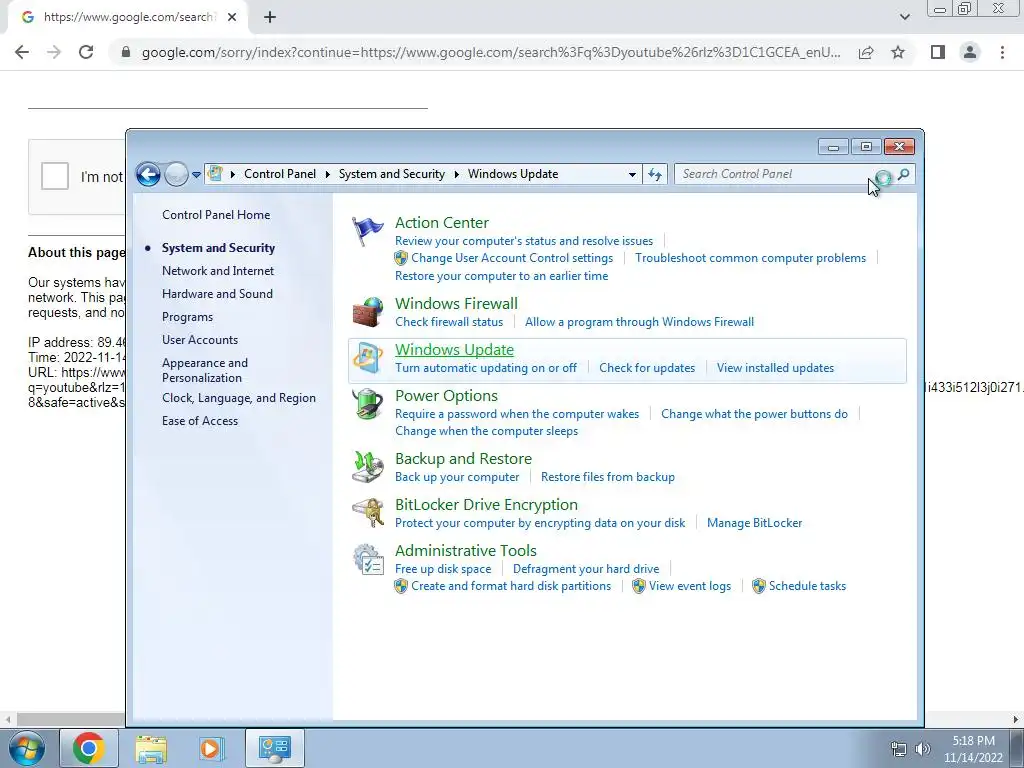The width and height of the screenshot is (1024, 768).
Task: Click Turn automatic updating on or off
Action: (486, 368)
